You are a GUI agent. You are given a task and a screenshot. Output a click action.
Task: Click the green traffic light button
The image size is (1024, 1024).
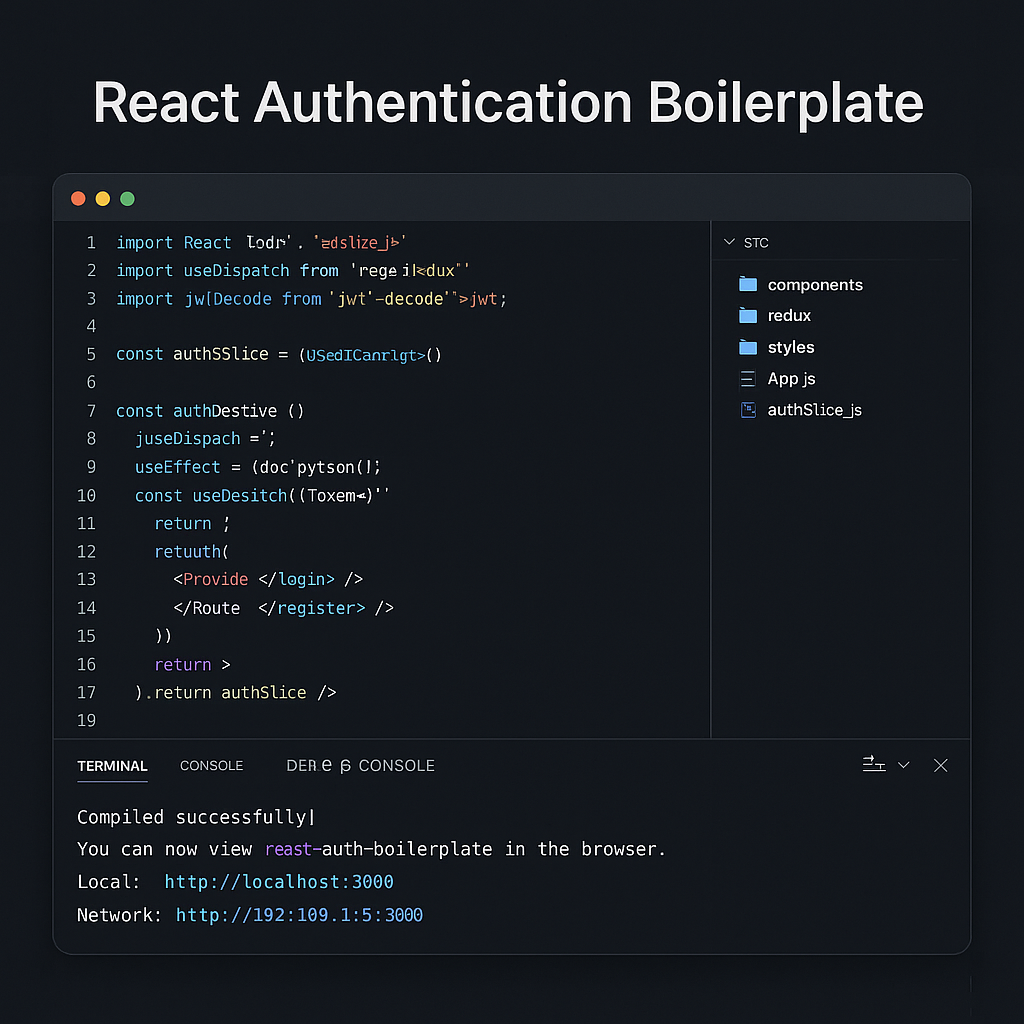[127, 198]
